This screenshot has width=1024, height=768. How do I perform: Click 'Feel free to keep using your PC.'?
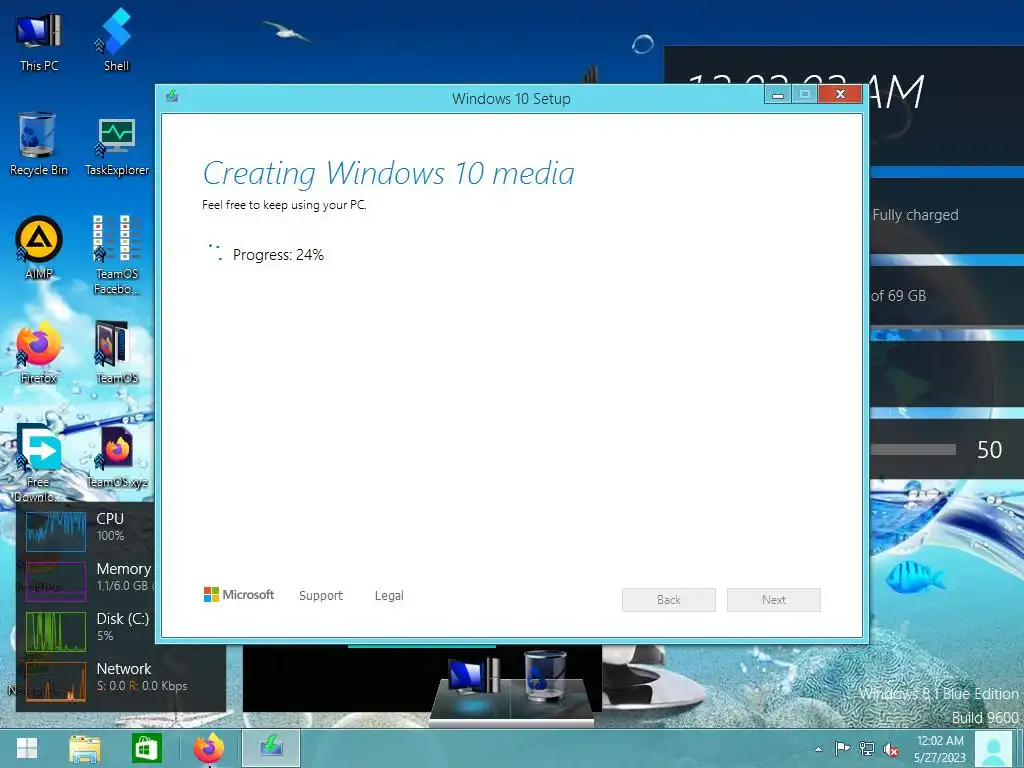pyautogui.click(x=284, y=204)
